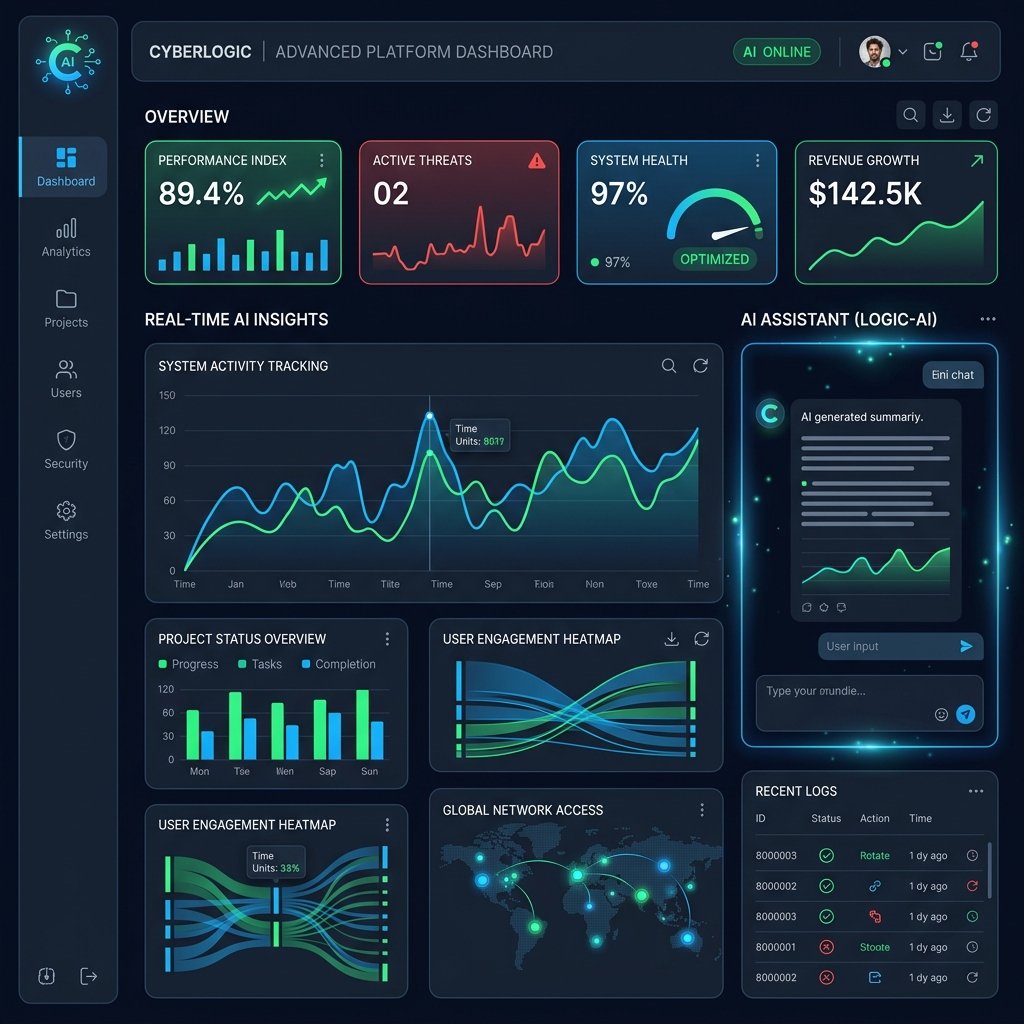Click the Rotate action link in Recent Logs
The height and width of the screenshot is (1024, 1024).
pos(874,855)
